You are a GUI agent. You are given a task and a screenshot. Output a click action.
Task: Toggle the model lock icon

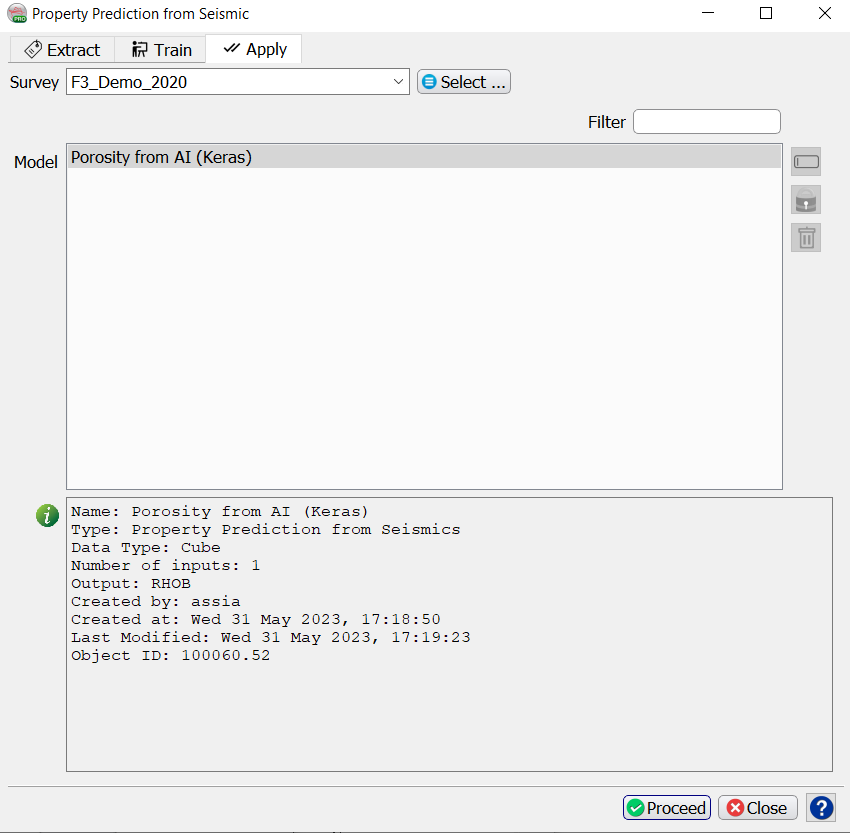click(805, 200)
